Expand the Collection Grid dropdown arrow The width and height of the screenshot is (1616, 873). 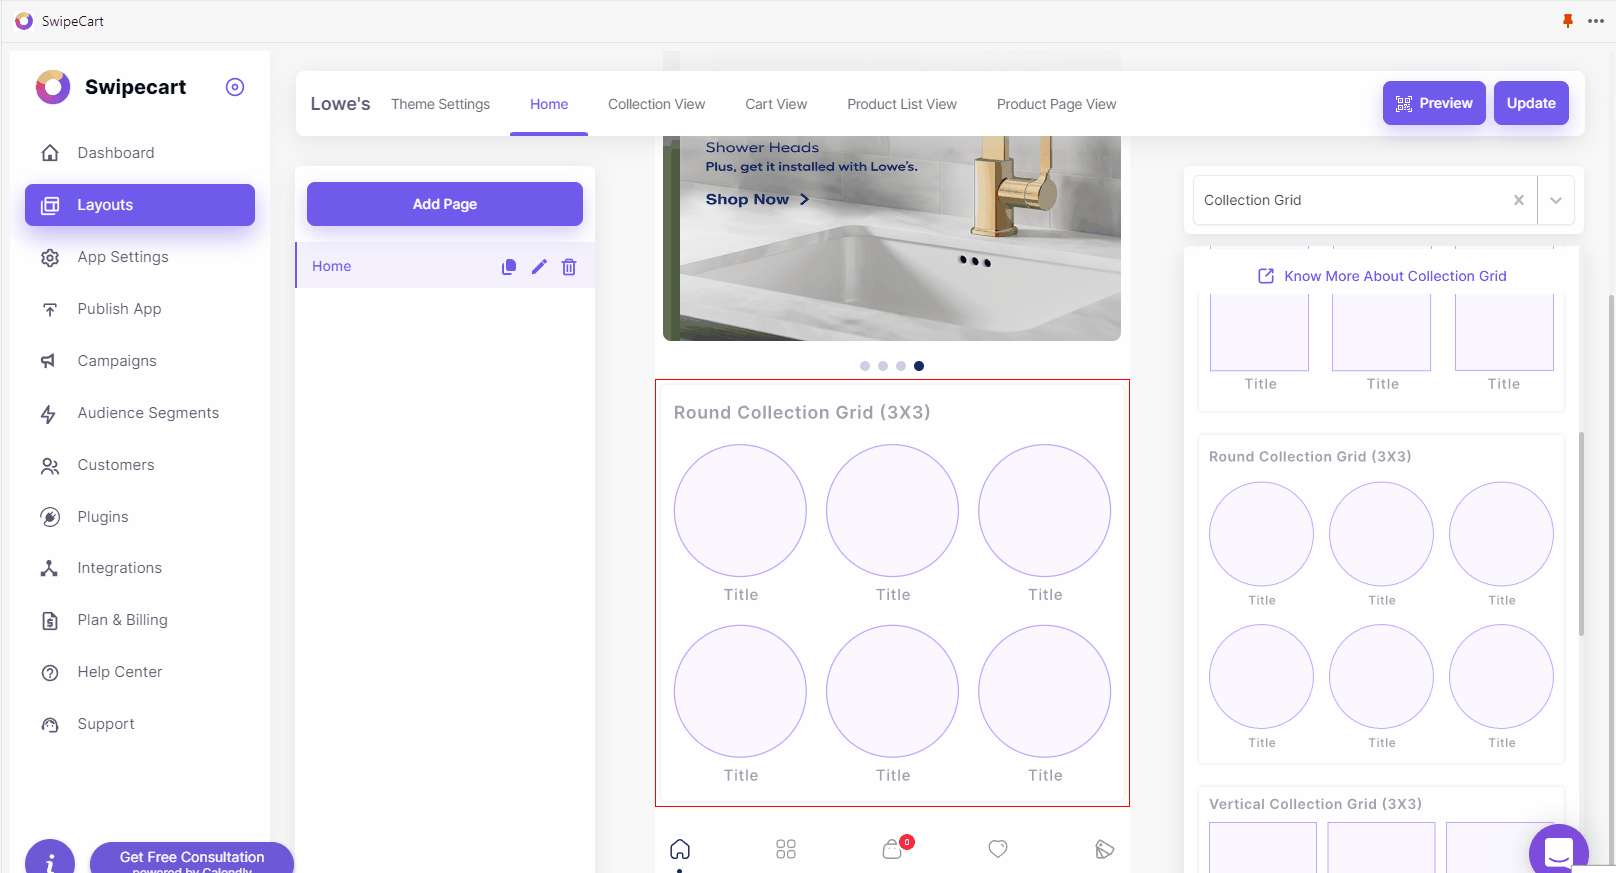click(x=1556, y=200)
